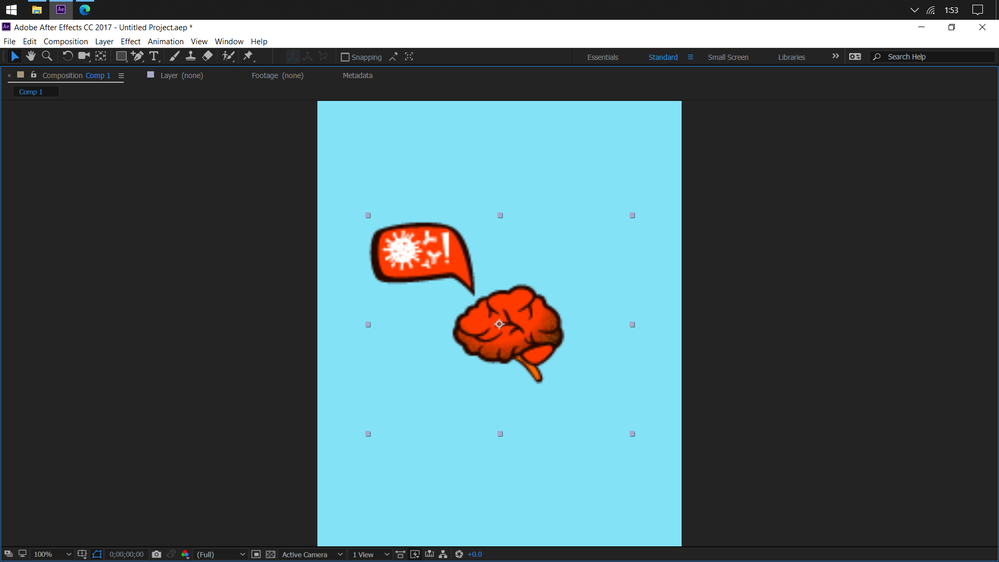Click the View Axis Mode icon
The height and width of the screenshot is (562, 999).
(324, 57)
